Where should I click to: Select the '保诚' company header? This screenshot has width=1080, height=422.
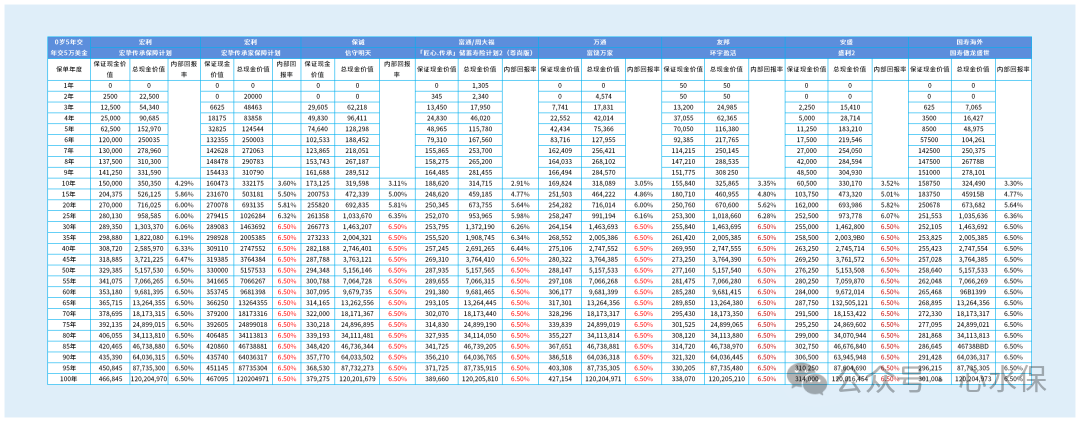pos(357,42)
